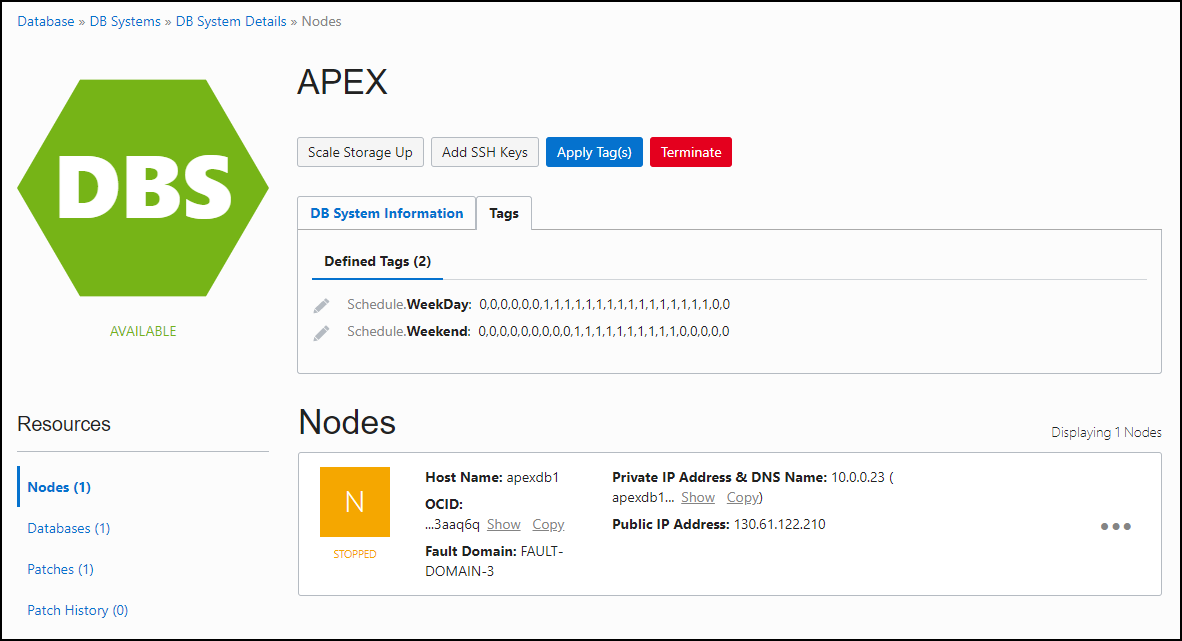This screenshot has height=641, width=1182.
Task: Click the Nodes breadcrumb text
Action: pos(321,22)
